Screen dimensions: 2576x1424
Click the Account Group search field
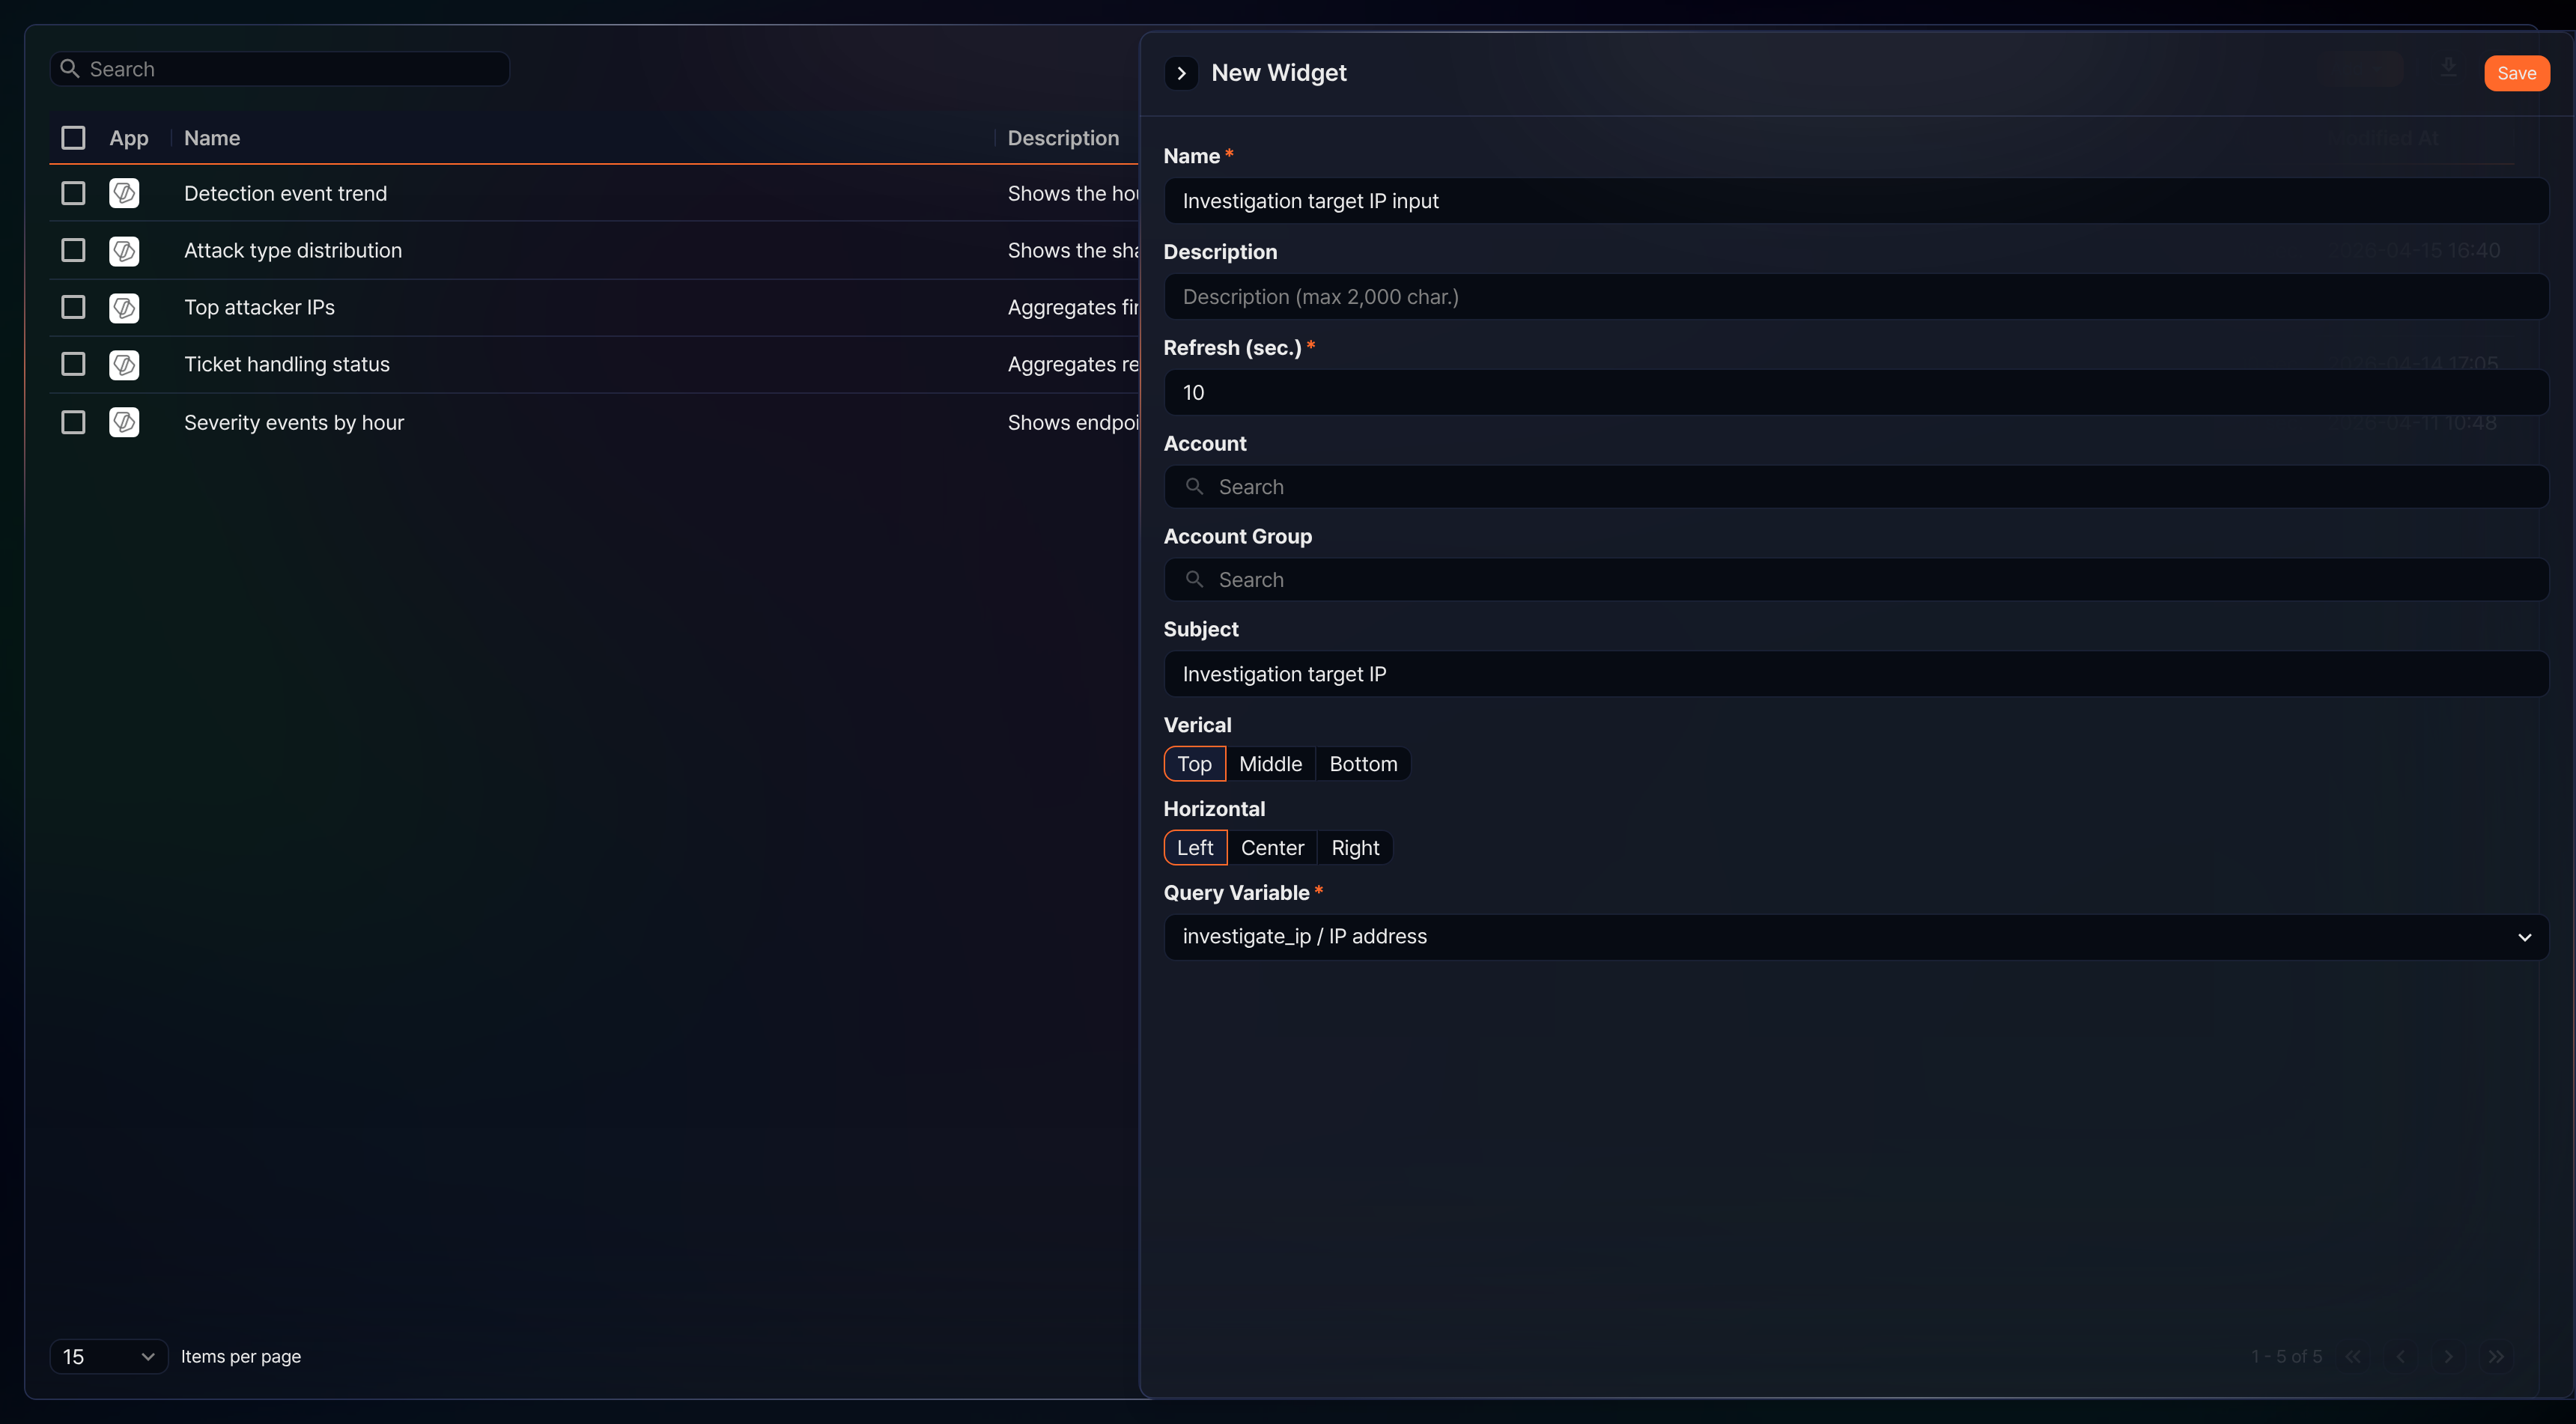coord(1856,580)
